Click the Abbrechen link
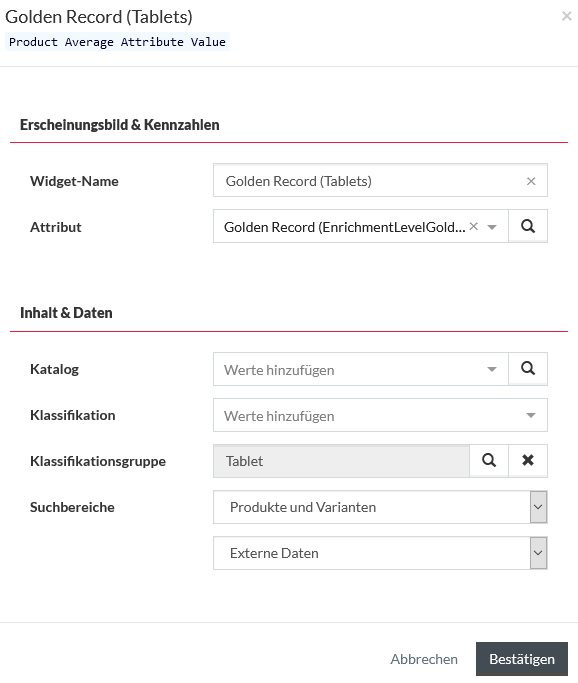The height and width of the screenshot is (683, 578). (424, 659)
